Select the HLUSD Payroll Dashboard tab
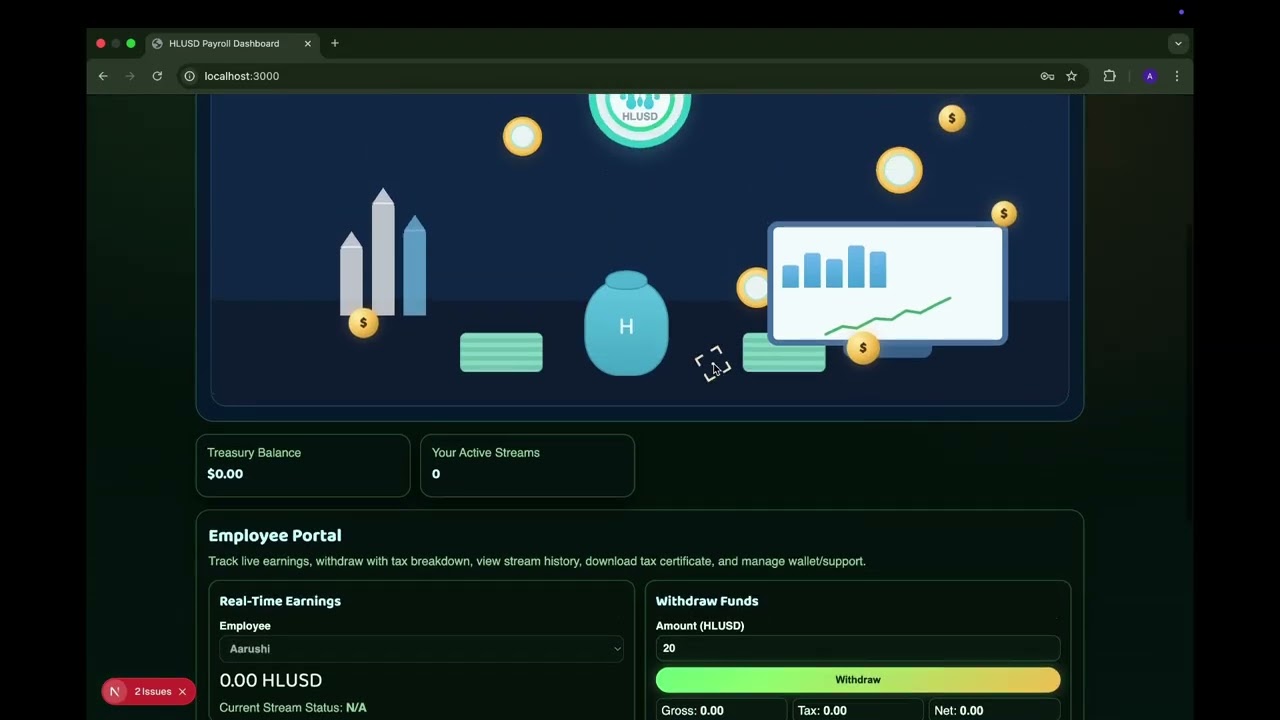This screenshot has height=720, width=1280. pyautogui.click(x=232, y=44)
